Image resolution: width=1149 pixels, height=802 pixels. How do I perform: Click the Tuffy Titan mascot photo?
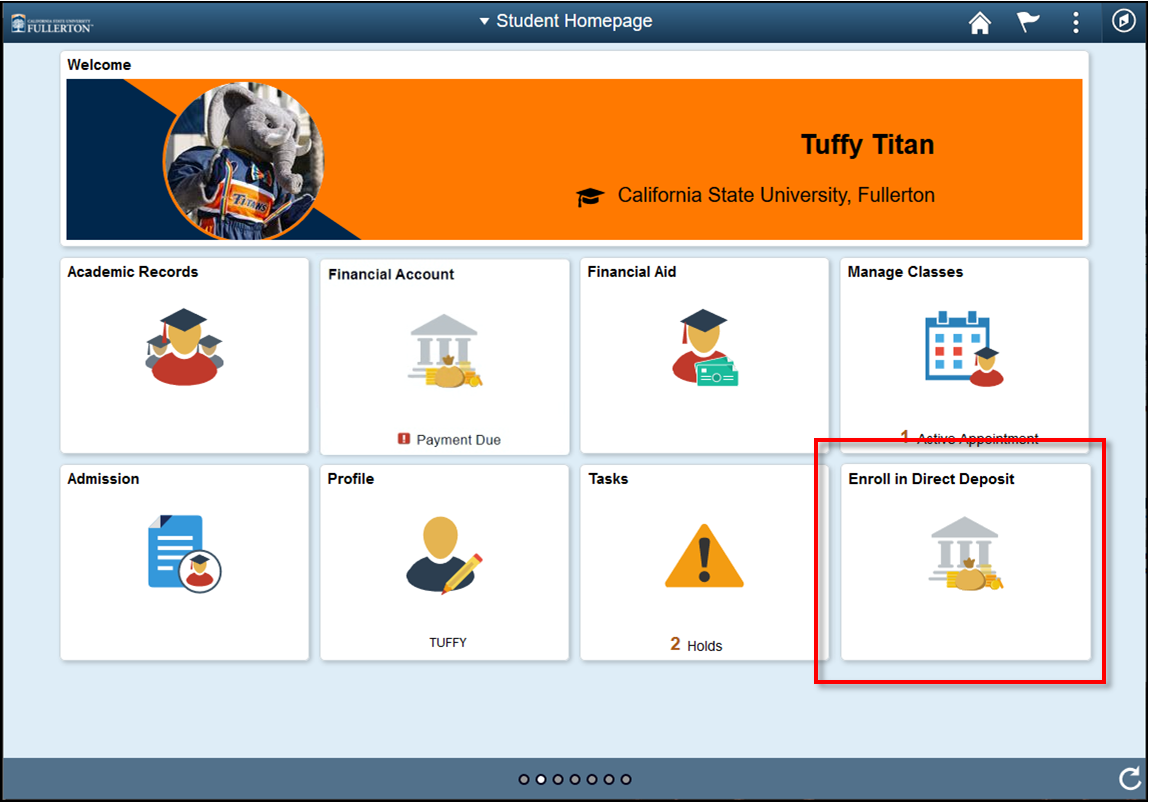pos(243,160)
